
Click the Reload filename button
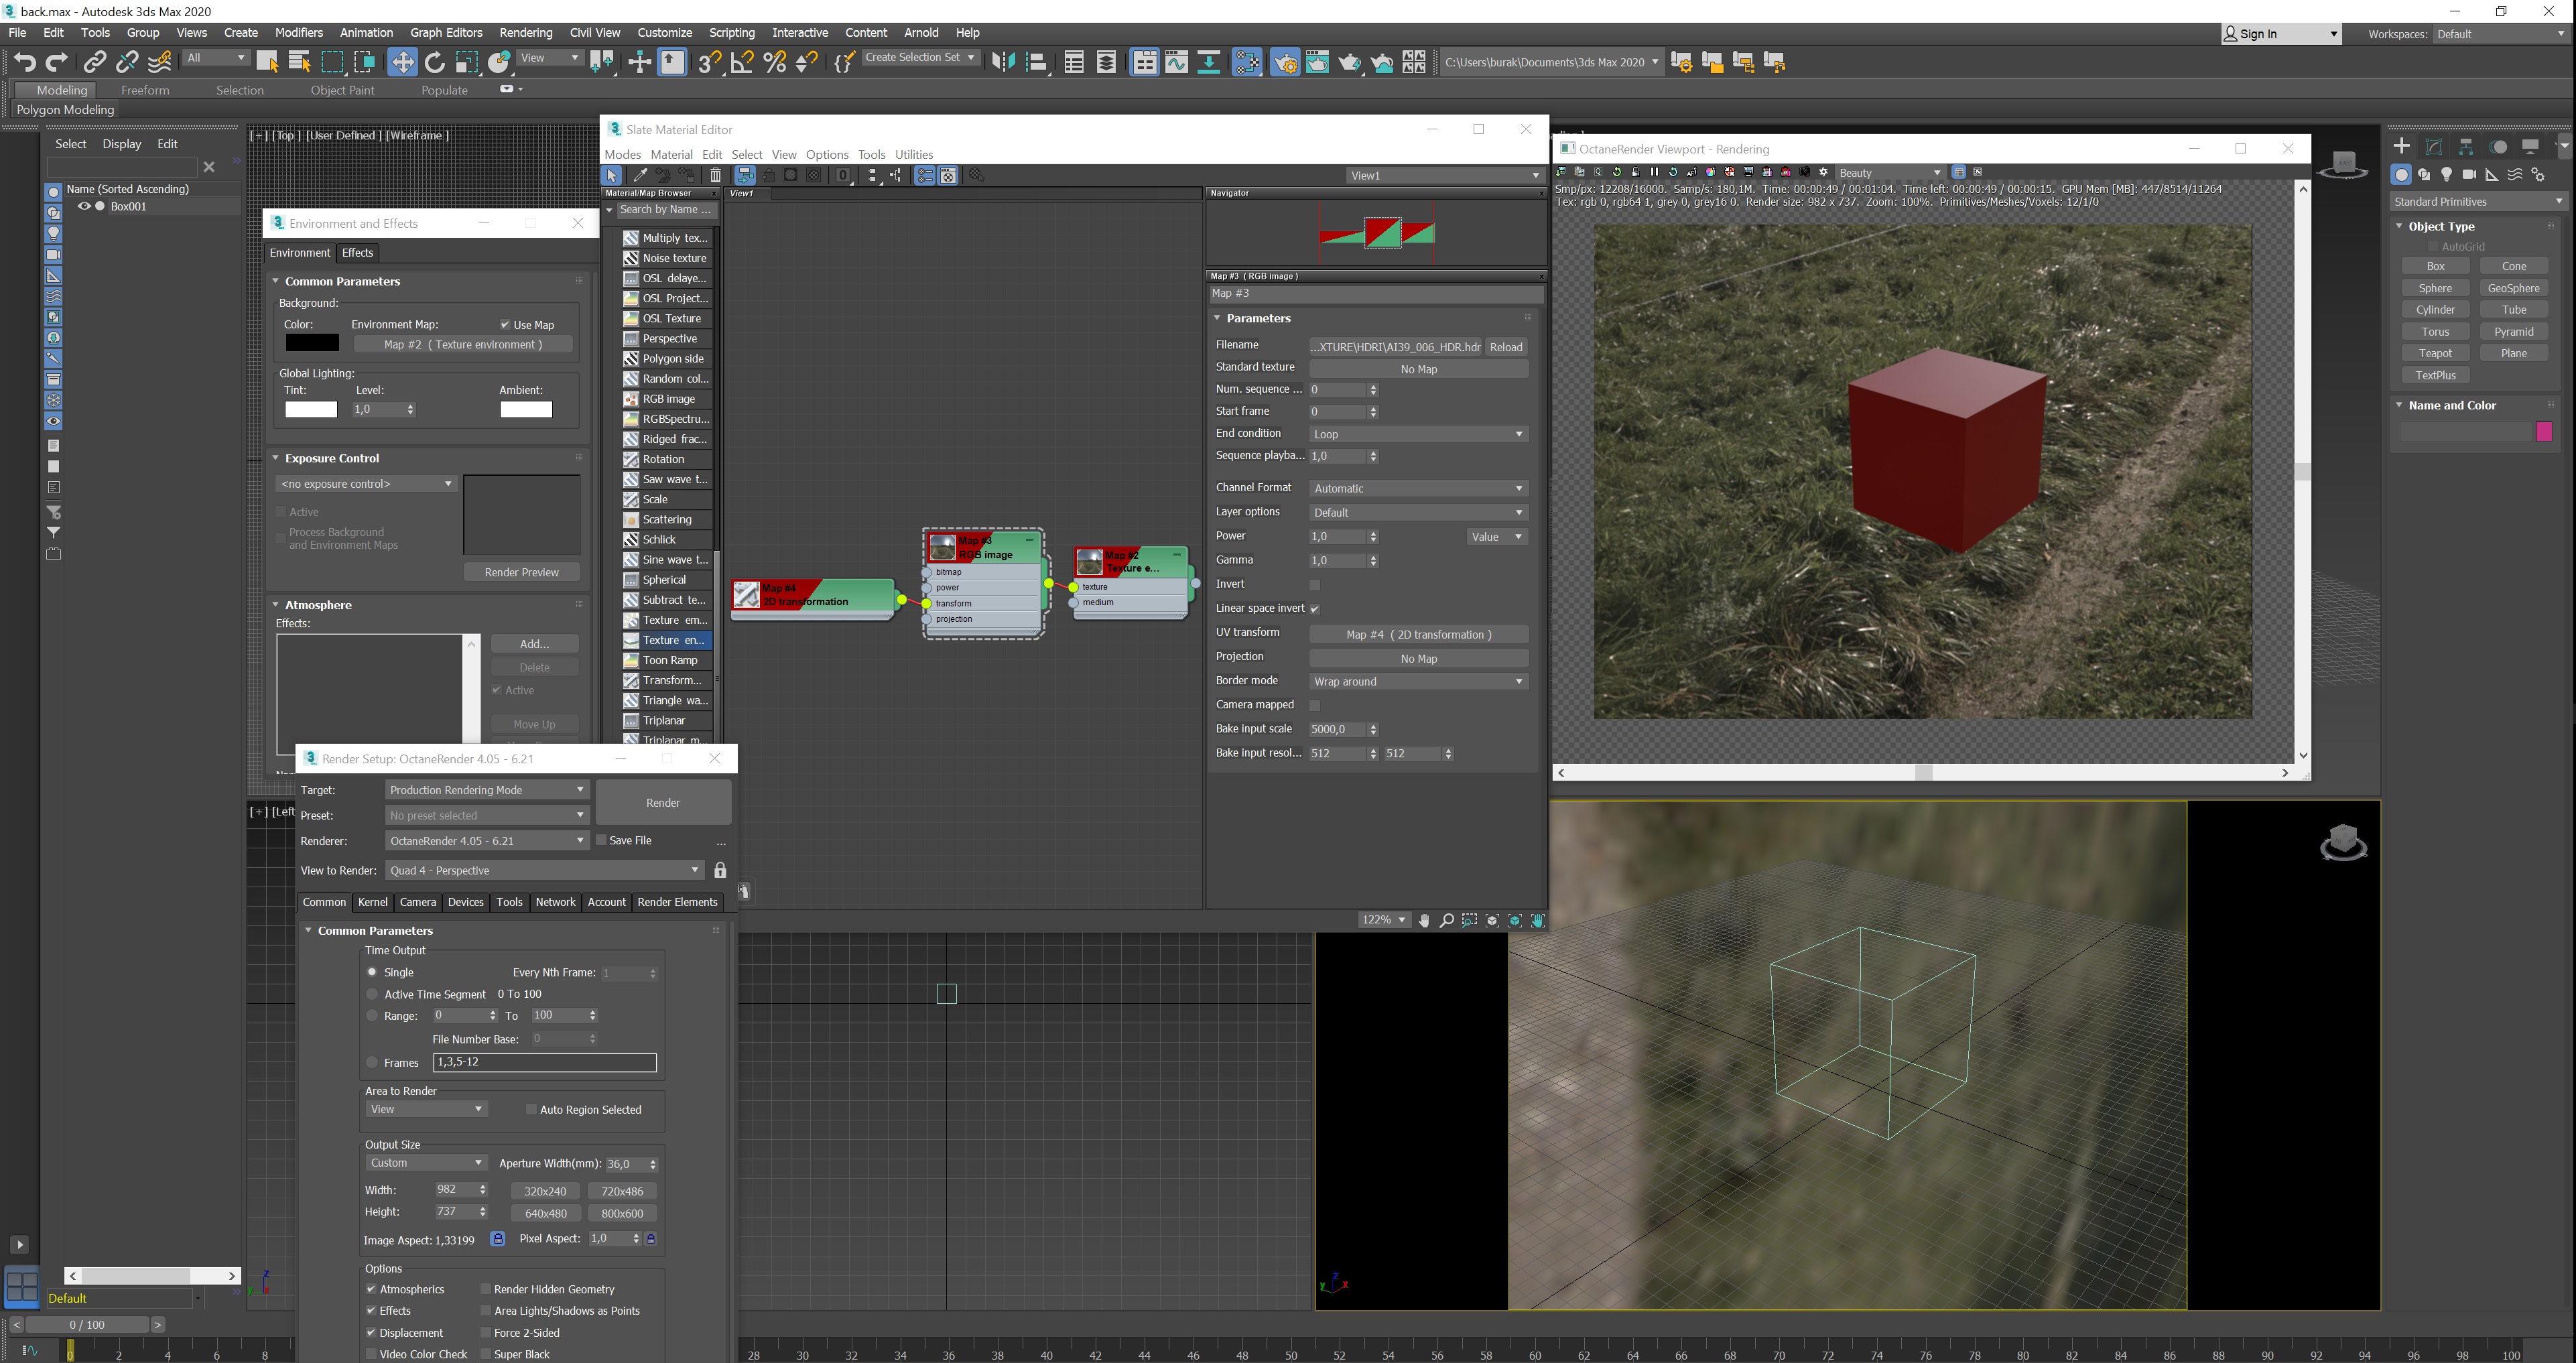tap(1505, 347)
